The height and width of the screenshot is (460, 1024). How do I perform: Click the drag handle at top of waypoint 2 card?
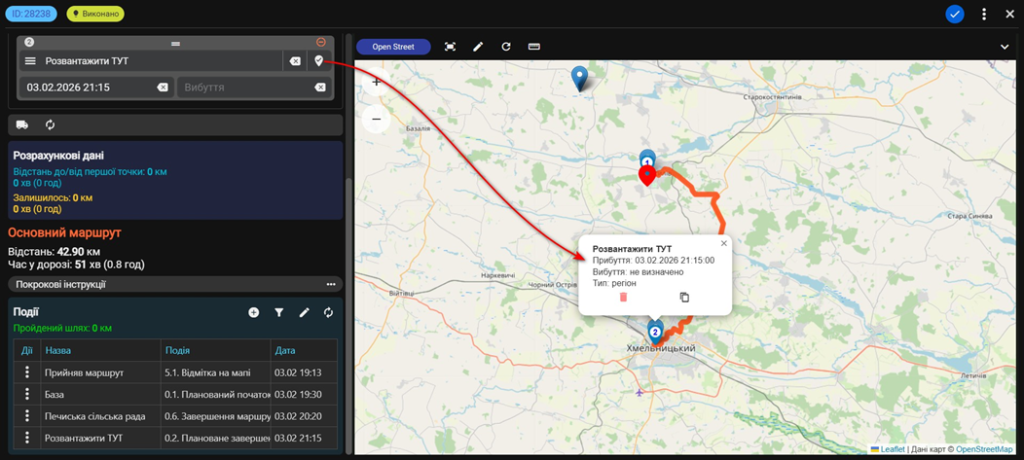[175, 42]
